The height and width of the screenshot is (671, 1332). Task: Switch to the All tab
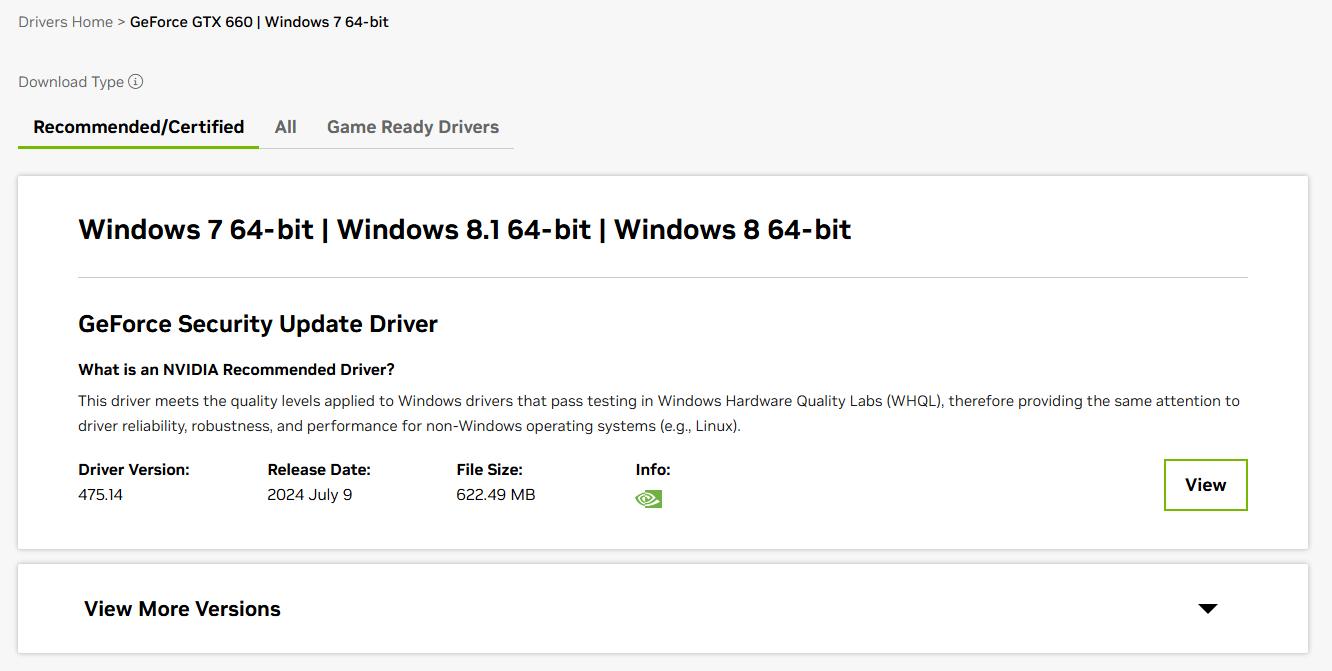click(286, 127)
